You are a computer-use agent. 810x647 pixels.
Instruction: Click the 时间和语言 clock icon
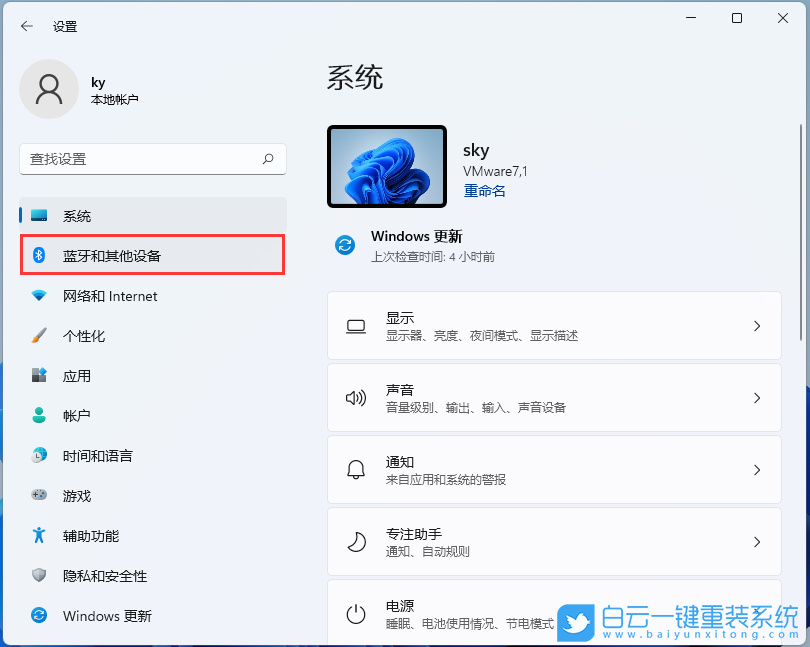41,456
